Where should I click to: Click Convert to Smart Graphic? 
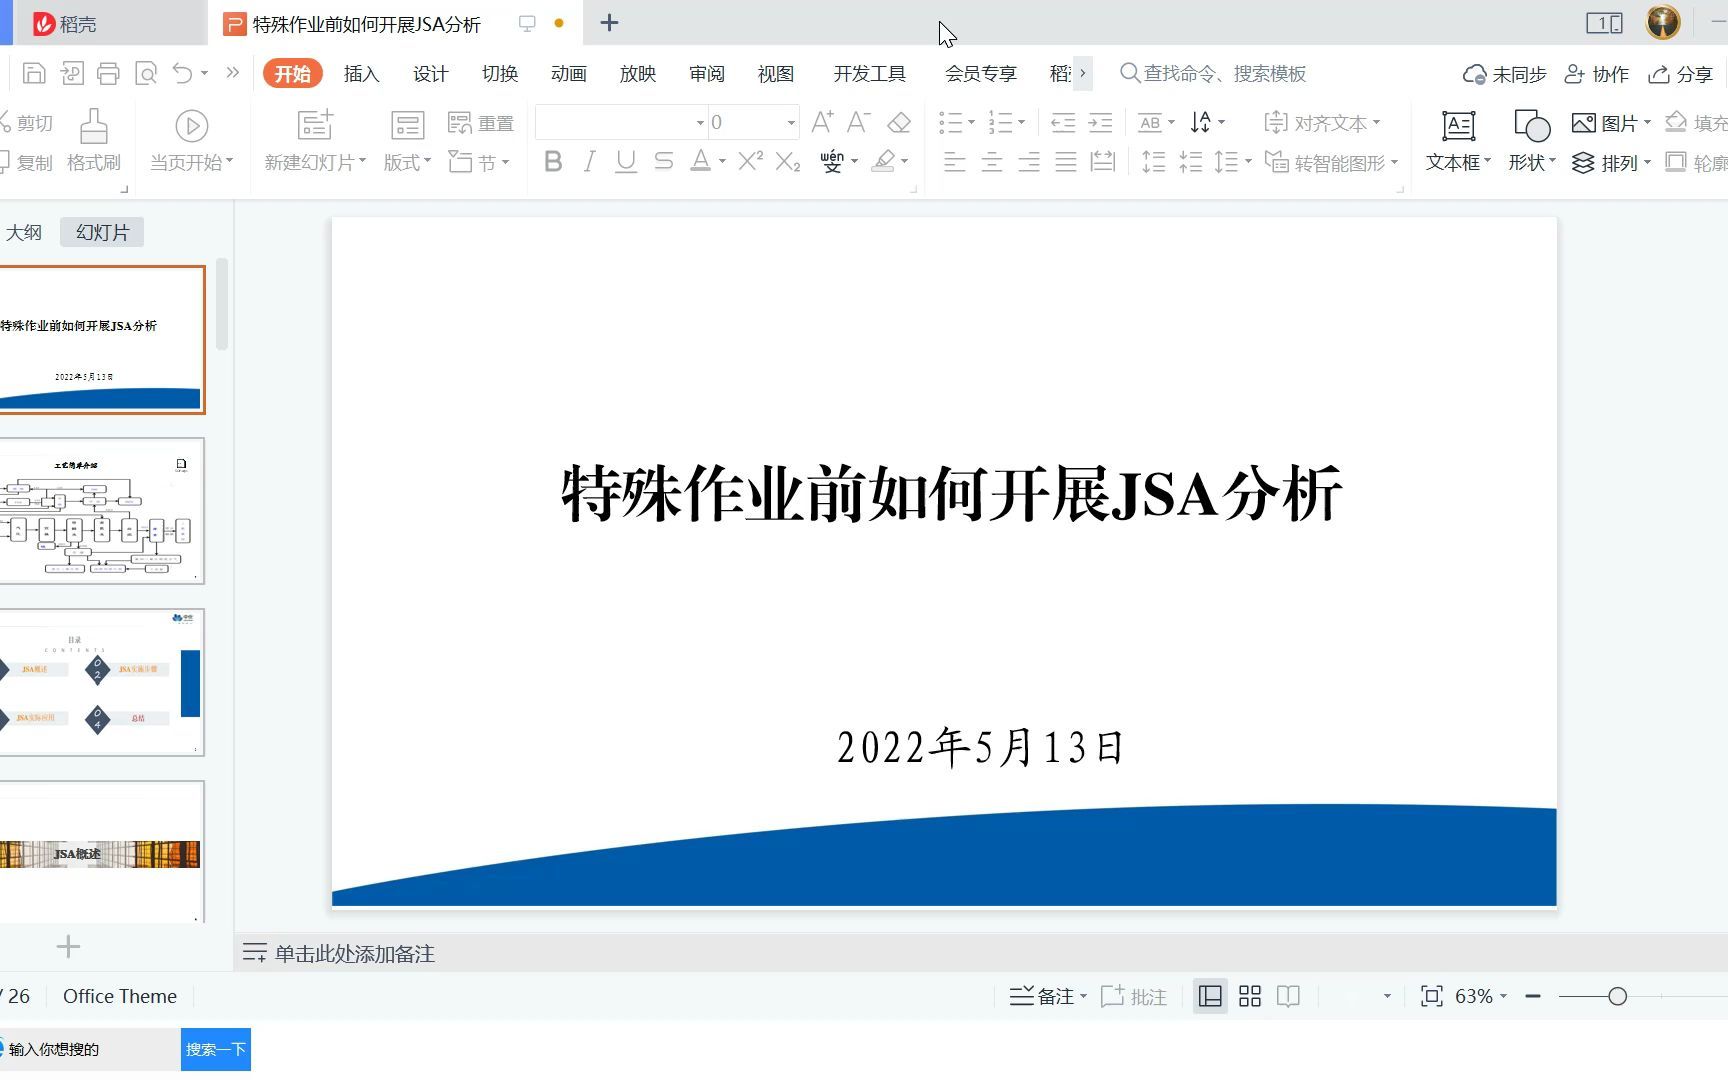[x=1331, y=162]
